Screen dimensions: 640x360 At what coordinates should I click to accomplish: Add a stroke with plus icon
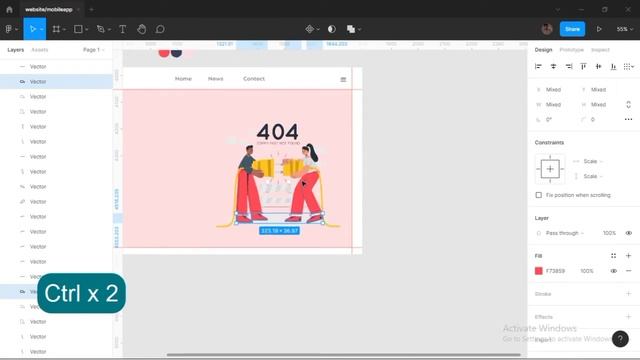point(628,293)
